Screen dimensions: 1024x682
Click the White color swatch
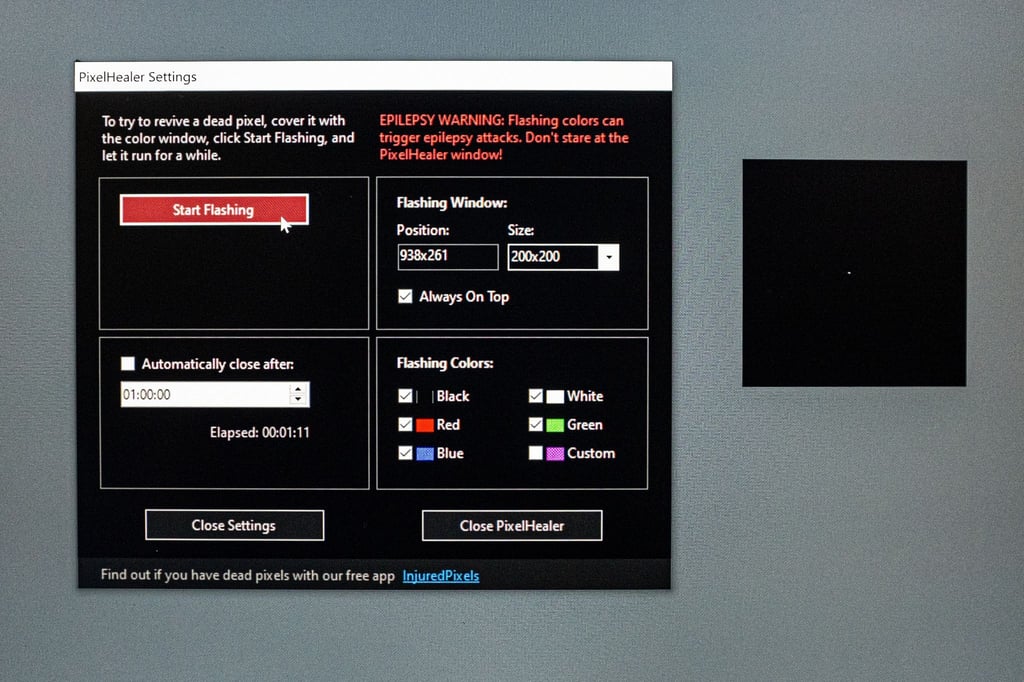[555, 397]
